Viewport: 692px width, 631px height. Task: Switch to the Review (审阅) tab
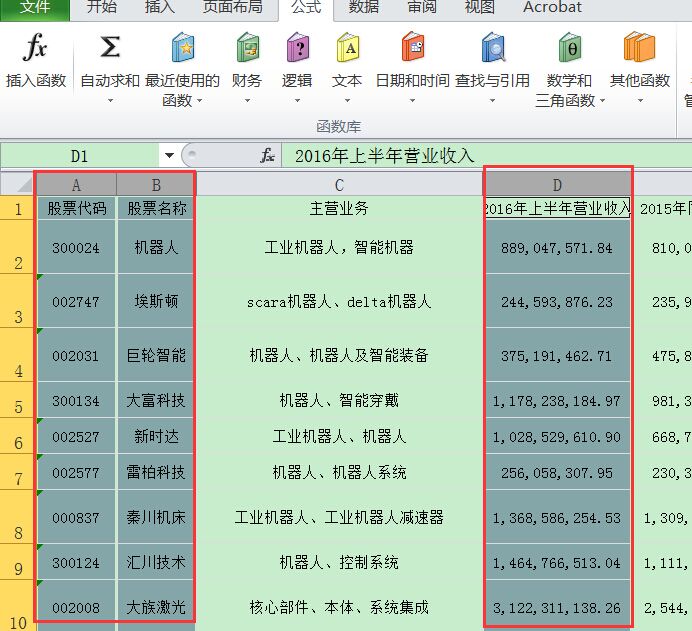click(422, 8)
